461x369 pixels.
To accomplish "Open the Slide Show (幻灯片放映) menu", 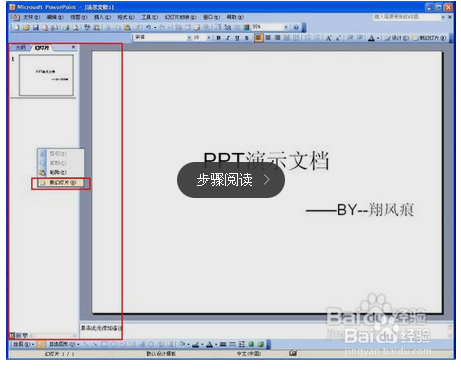I will (x=180, y=17).
